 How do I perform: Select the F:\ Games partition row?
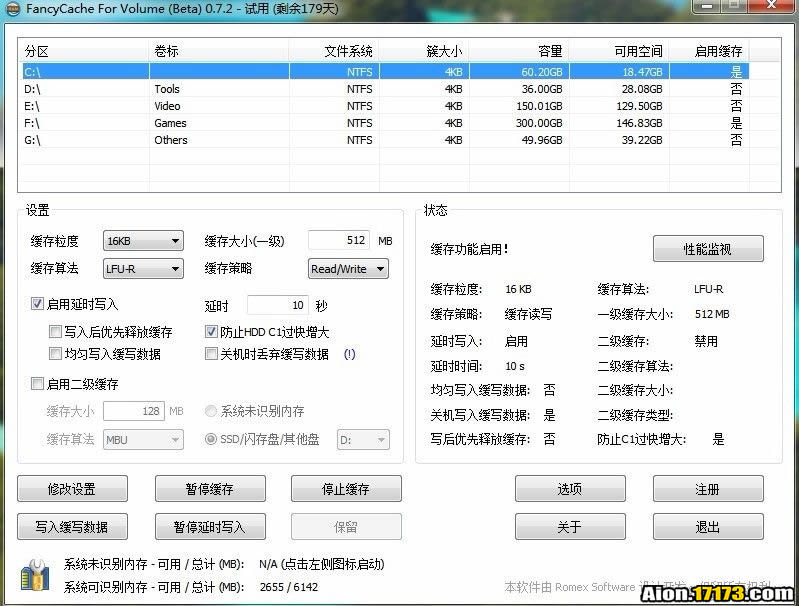tap(385, 123)
